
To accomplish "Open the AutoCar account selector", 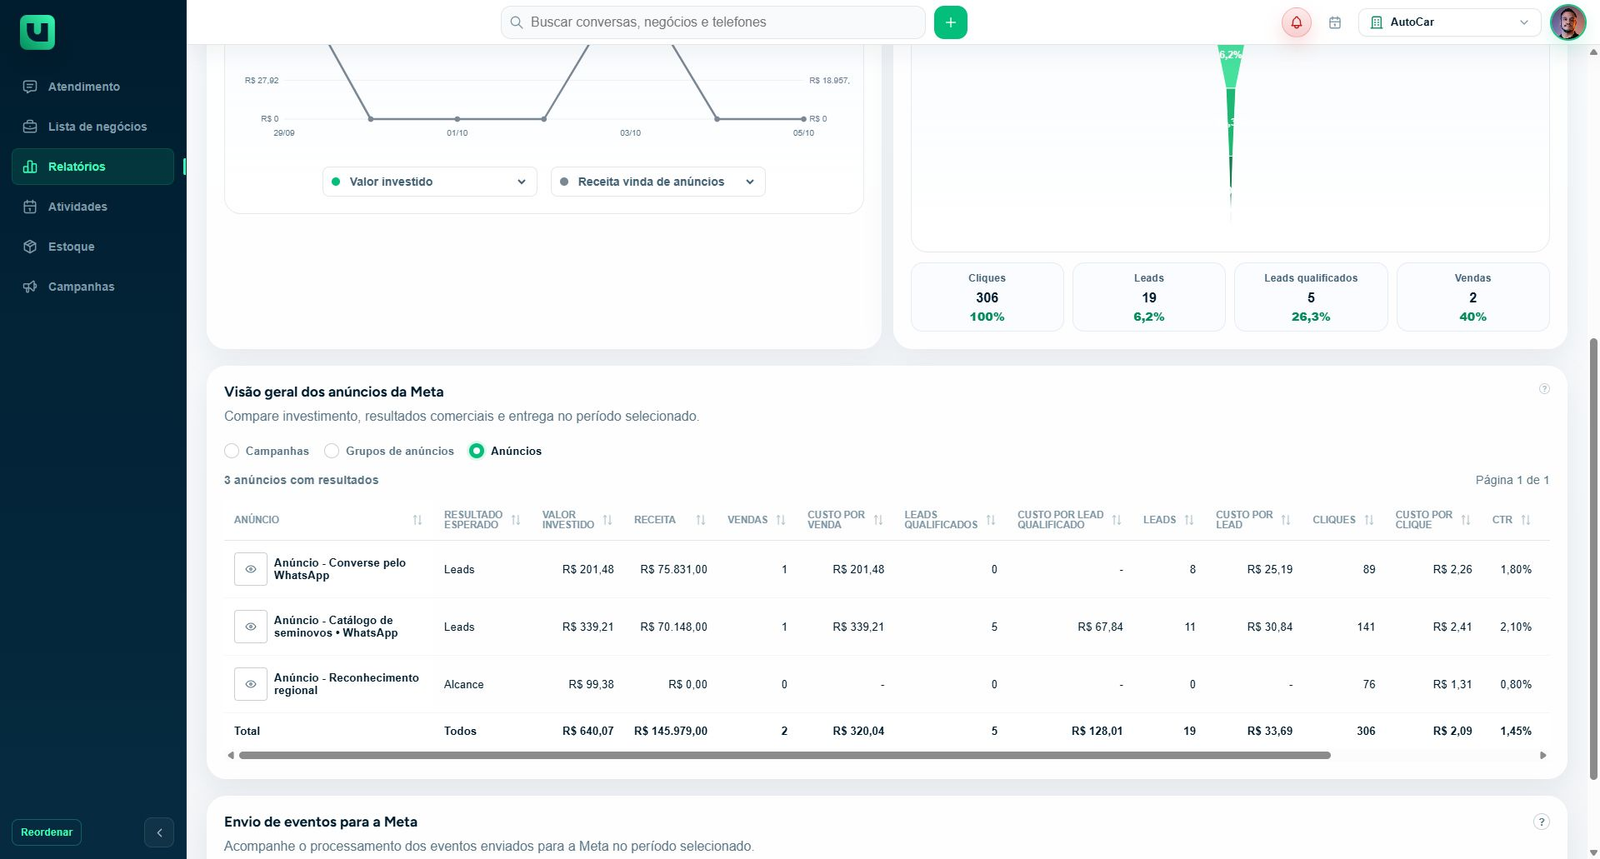I will pos(1449,22).
